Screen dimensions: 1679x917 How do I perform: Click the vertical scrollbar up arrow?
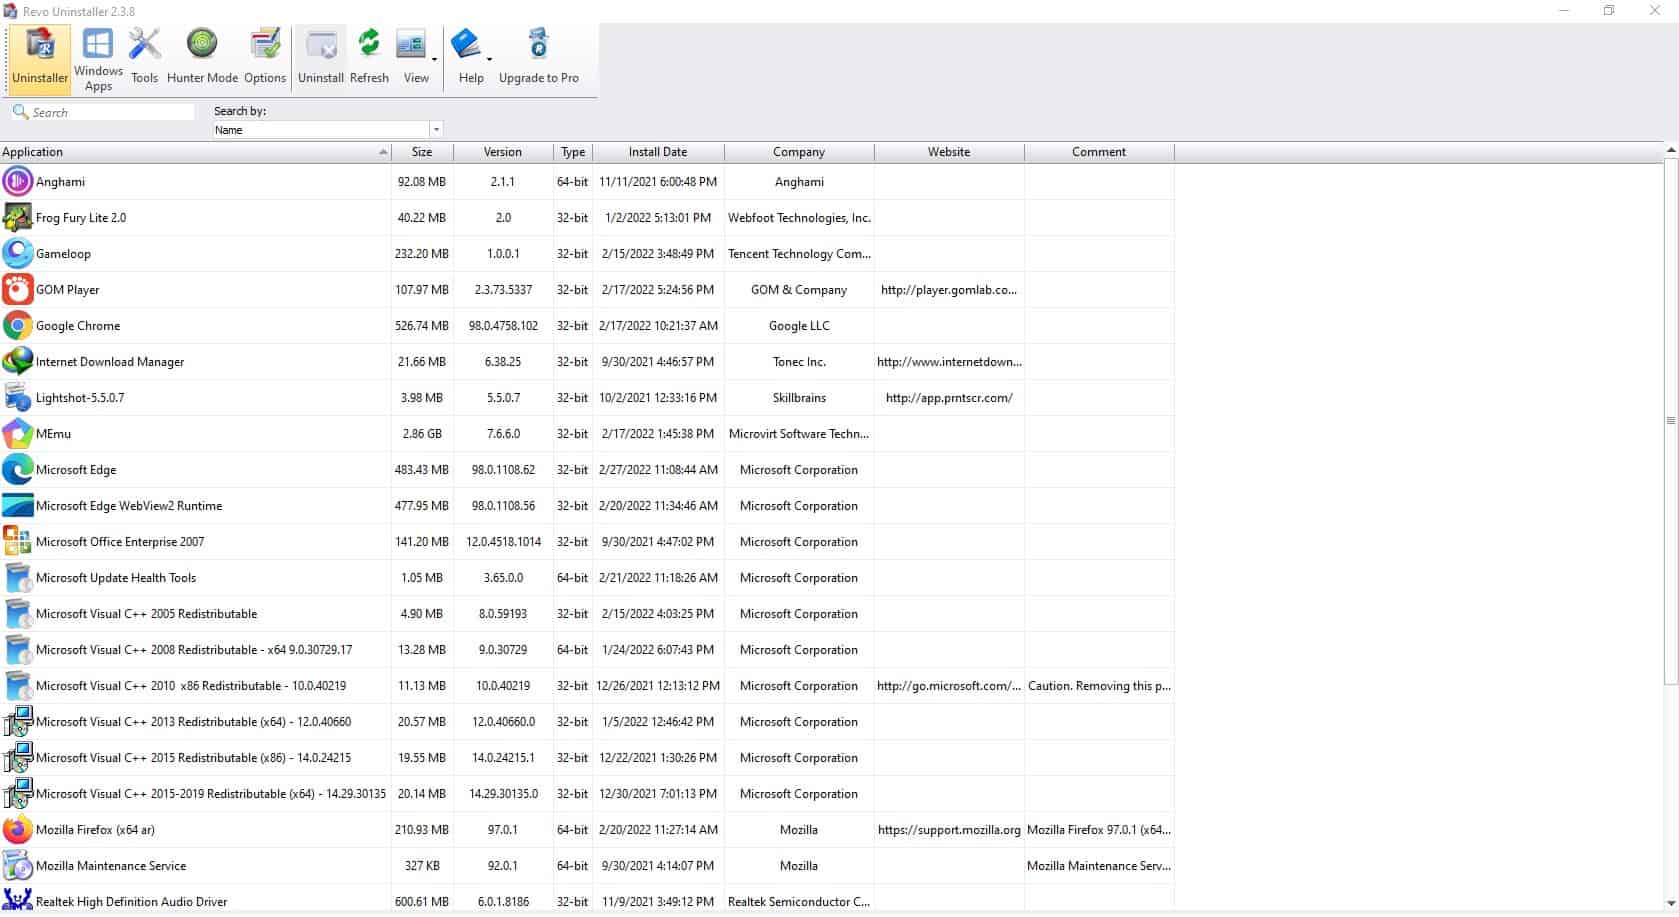tap(1670, 151)
